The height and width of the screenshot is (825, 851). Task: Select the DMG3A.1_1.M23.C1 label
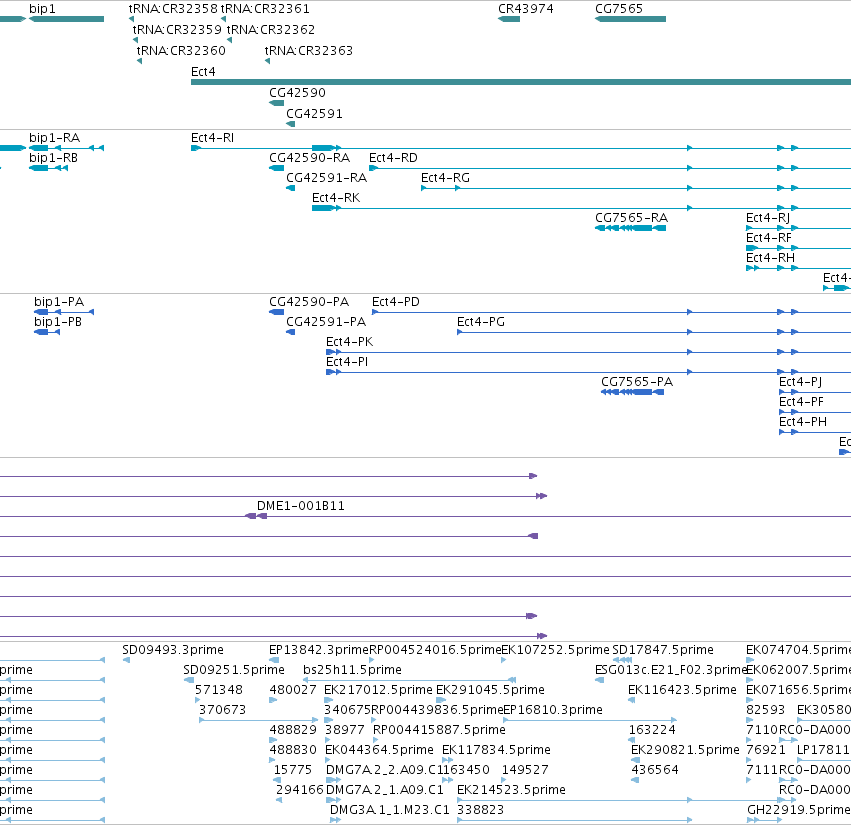point(390,810)
